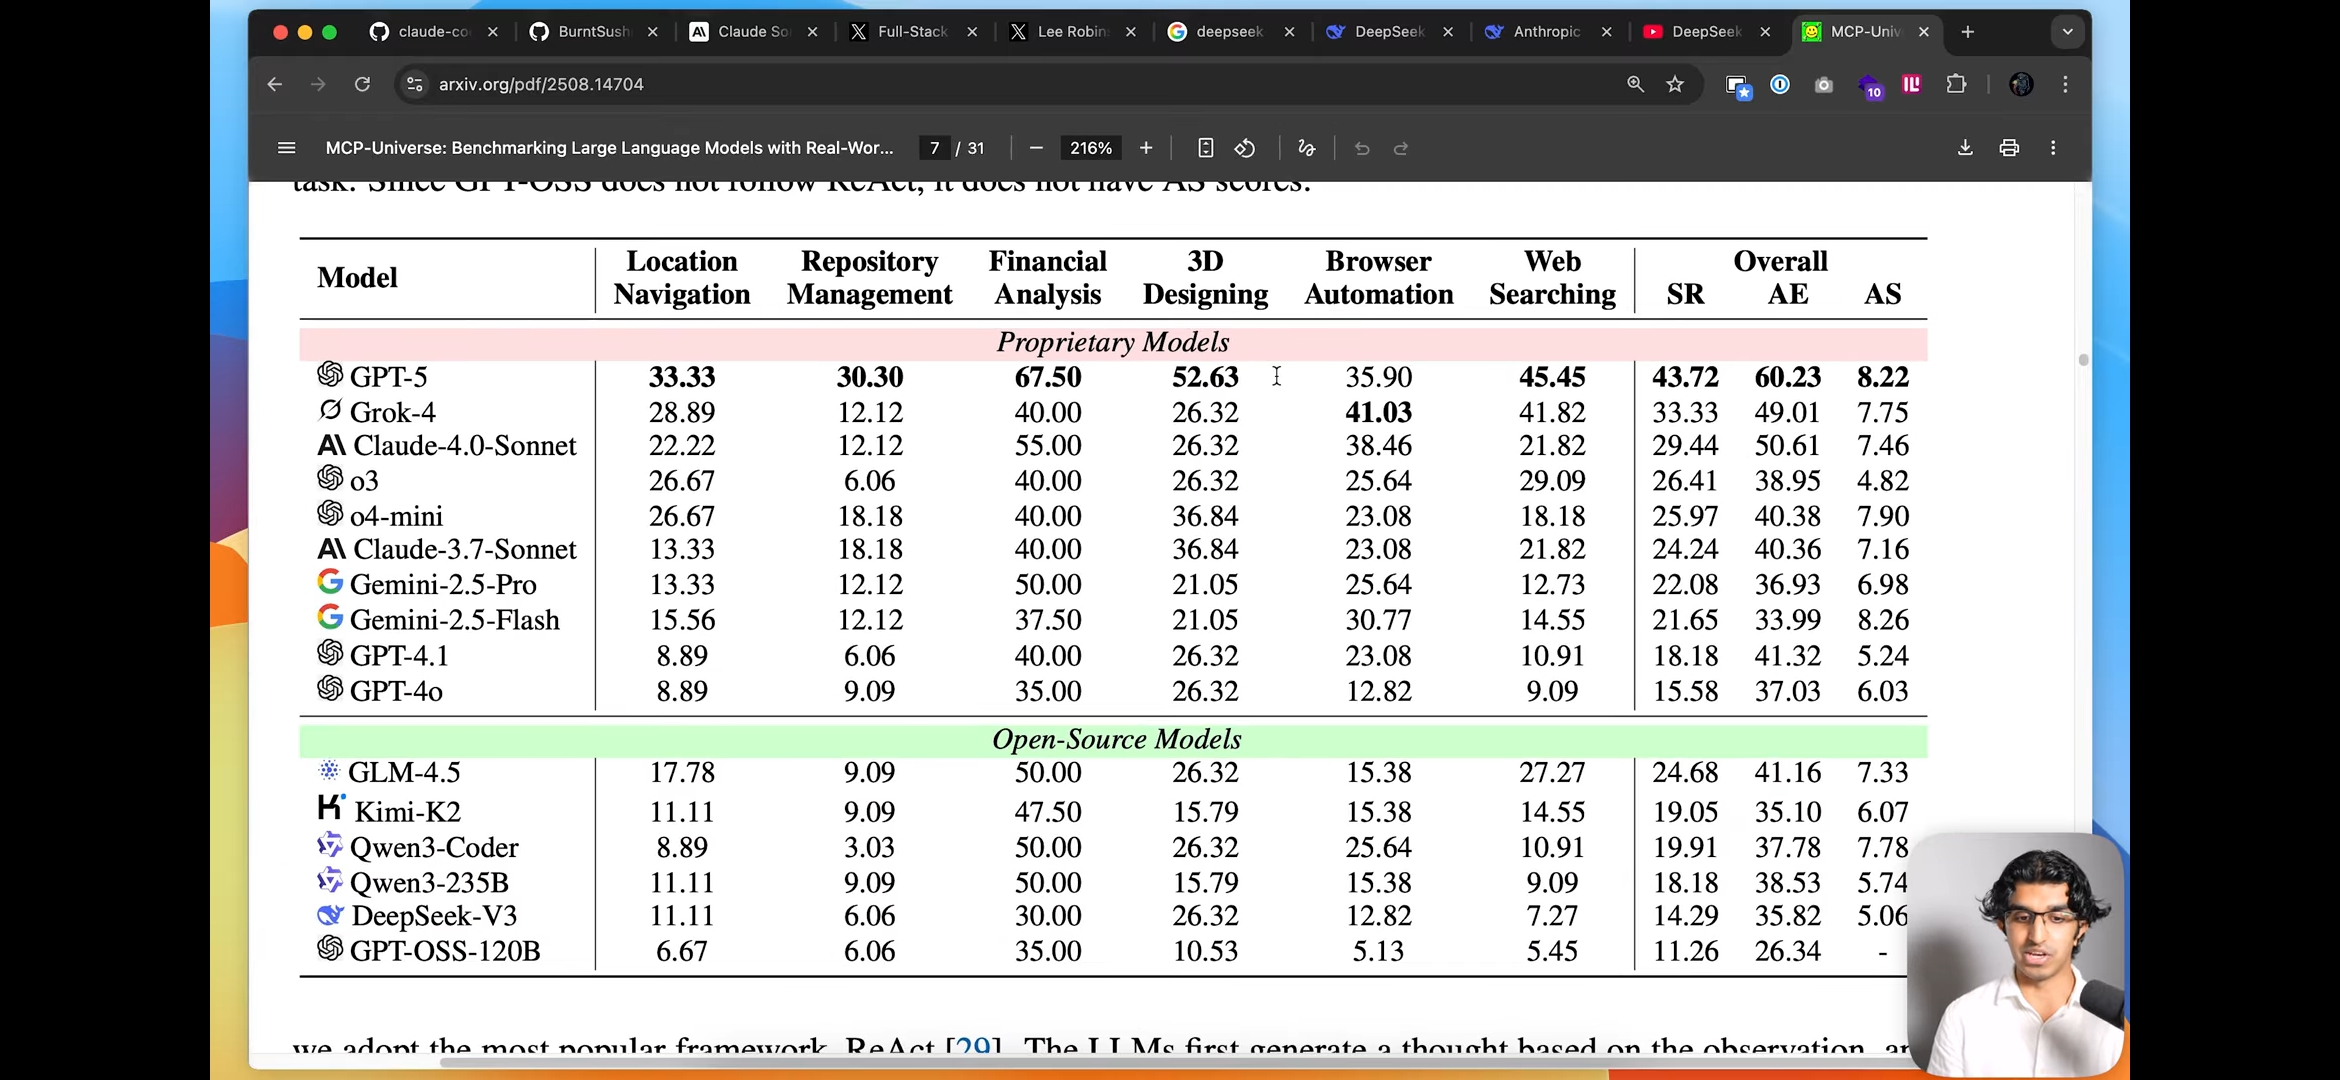Bookmark this page with star icon

point(1675,85)
